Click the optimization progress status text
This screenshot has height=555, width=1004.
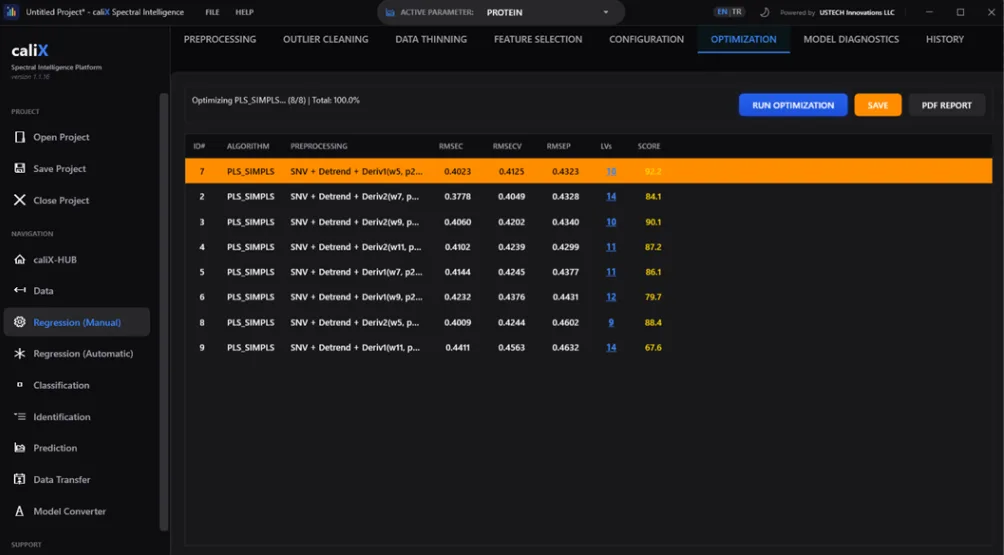click(x=275, y=101)
